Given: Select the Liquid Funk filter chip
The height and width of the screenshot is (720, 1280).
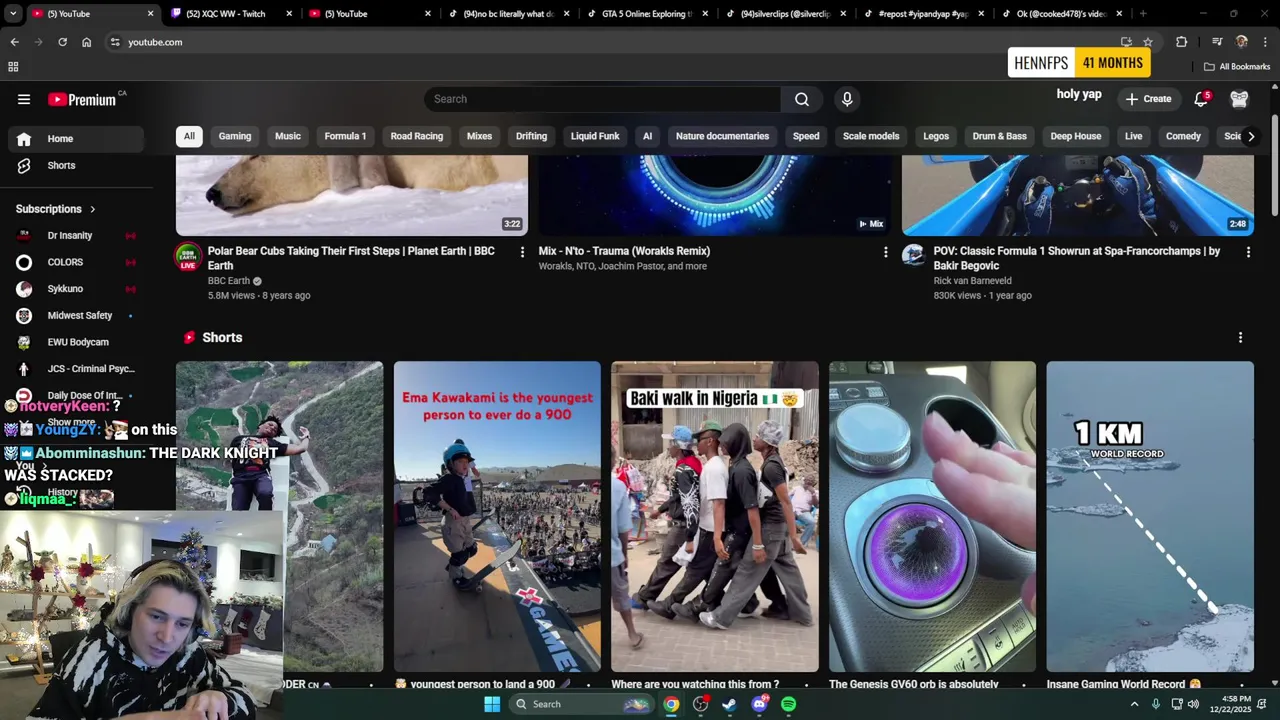Looking at the screenshot, I should tap(595, 136).
